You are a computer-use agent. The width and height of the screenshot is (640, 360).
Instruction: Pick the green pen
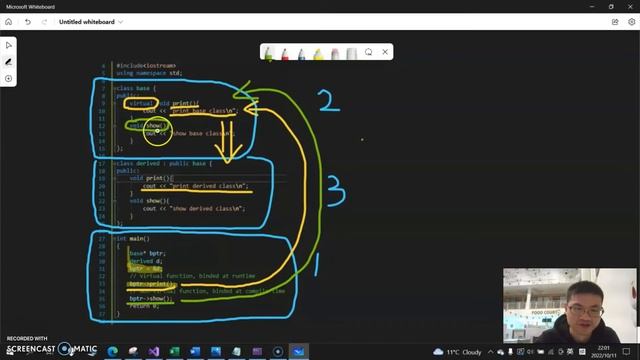(x=269, y=53)
